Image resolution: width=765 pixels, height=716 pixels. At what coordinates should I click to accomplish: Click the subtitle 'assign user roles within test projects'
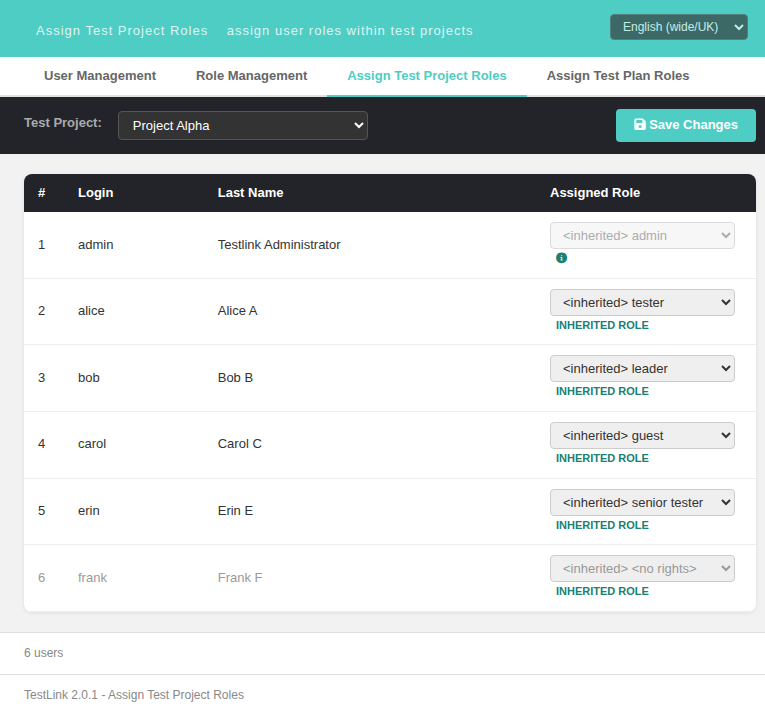[x=350, y=31]
